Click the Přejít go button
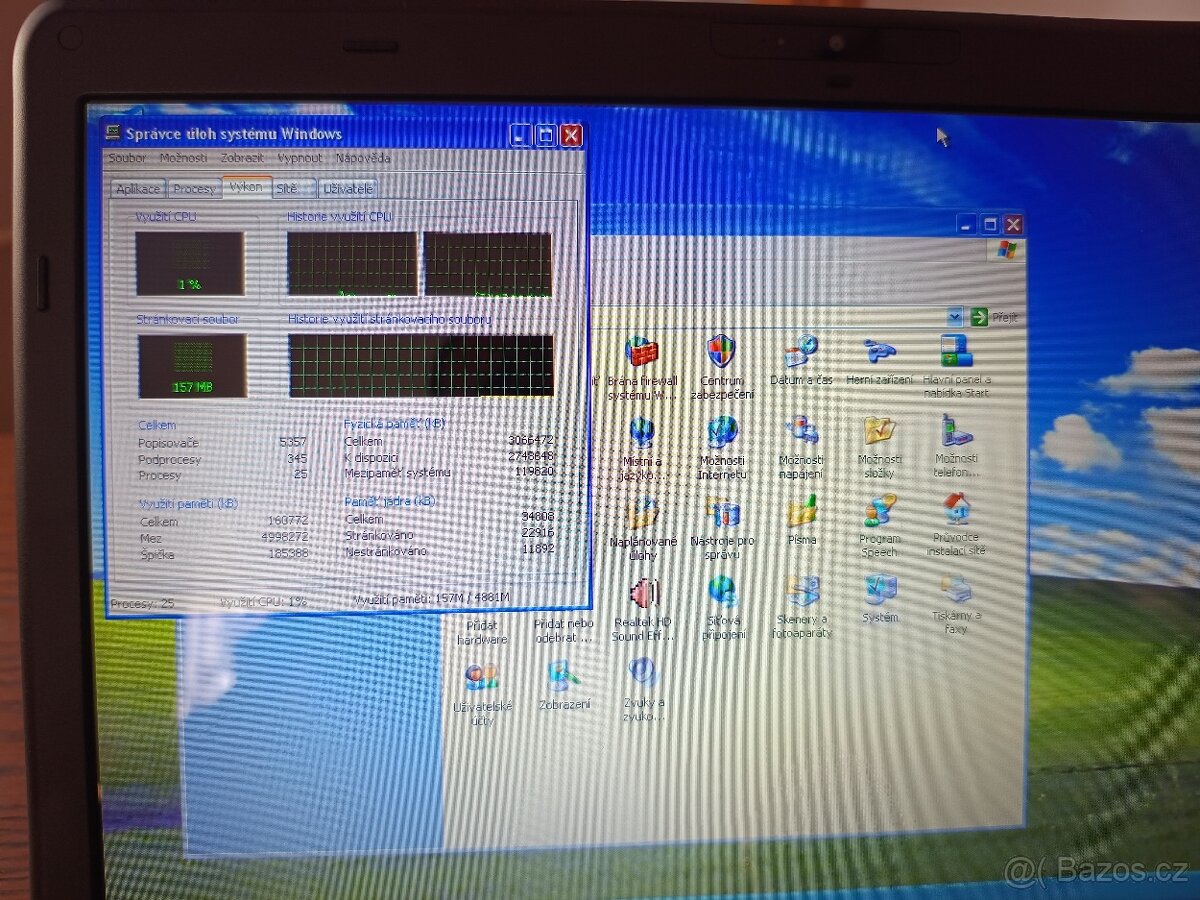The height and width of the screenshot is (900, 1200). [994, 317]
